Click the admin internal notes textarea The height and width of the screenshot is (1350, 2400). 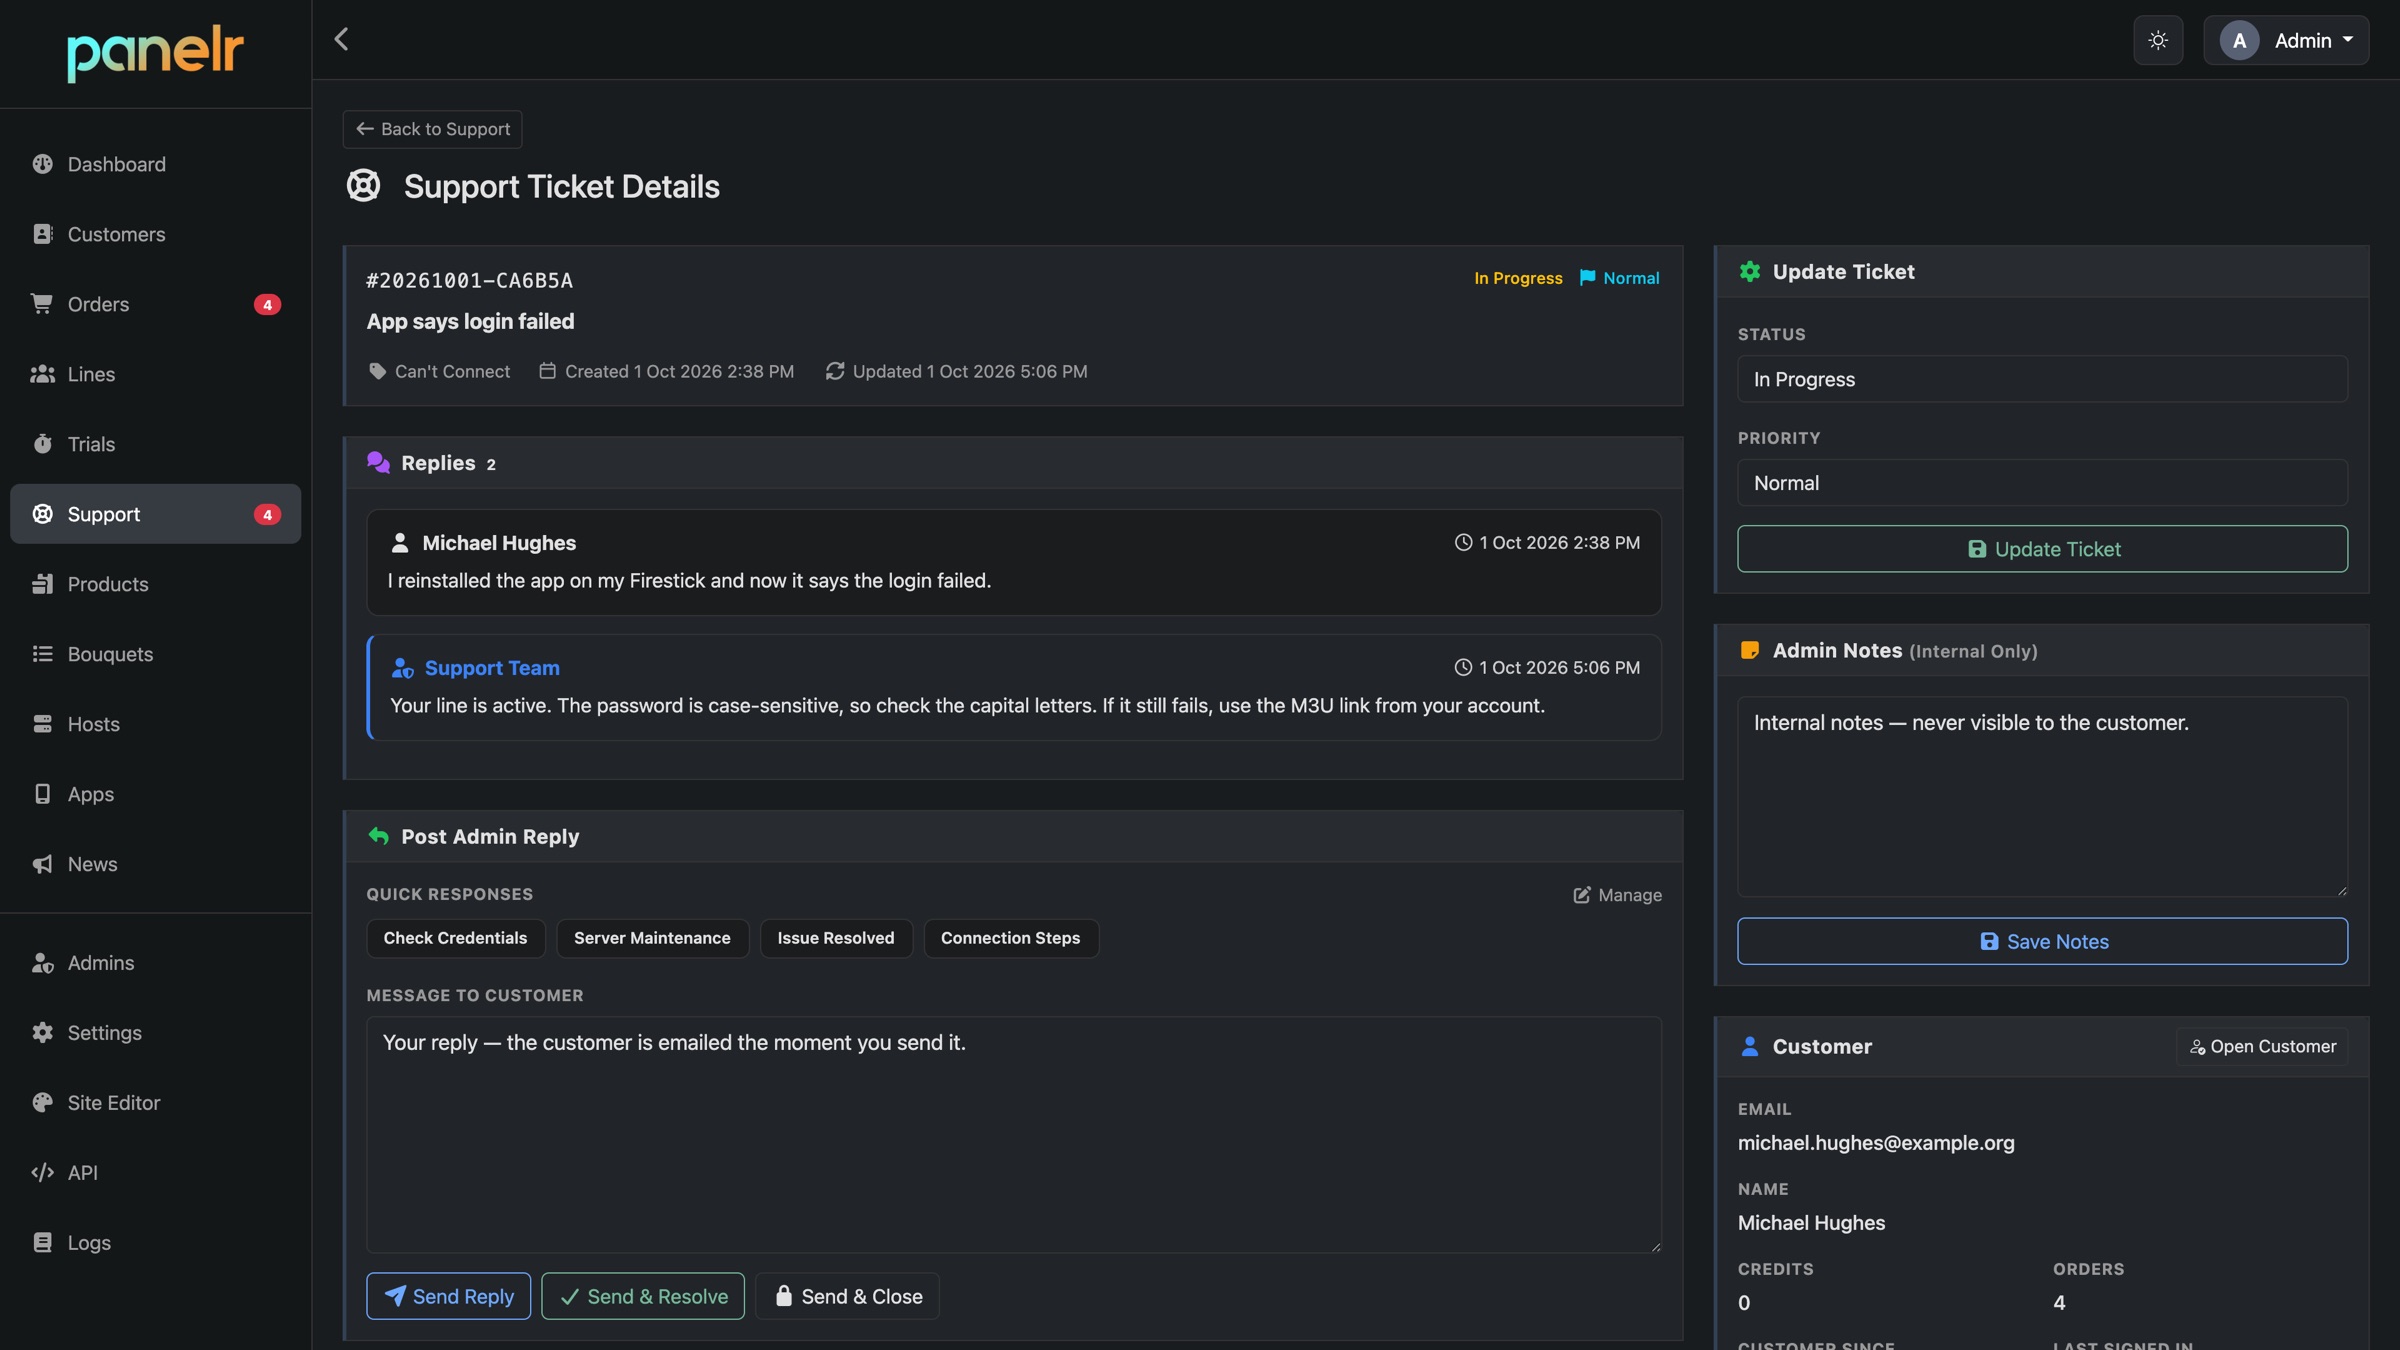tap(2042, 797)
